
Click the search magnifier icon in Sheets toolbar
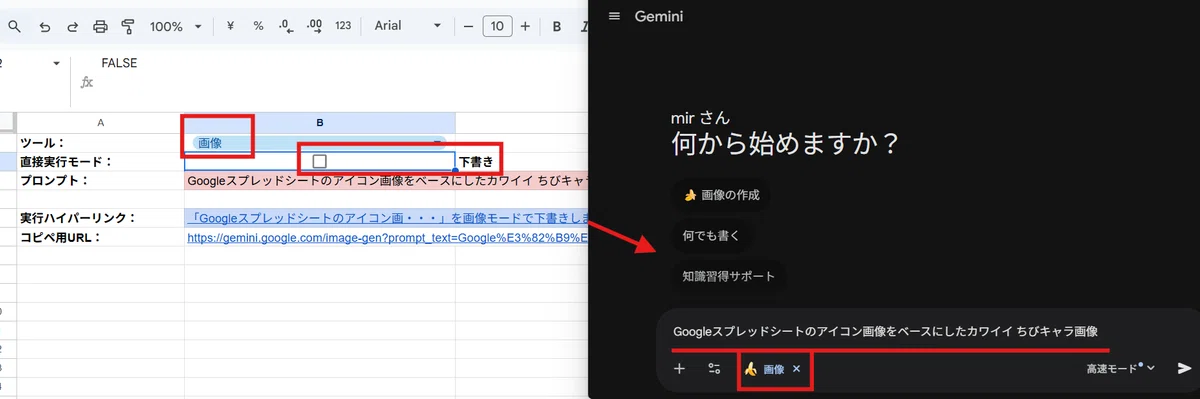tap(14, 26)
